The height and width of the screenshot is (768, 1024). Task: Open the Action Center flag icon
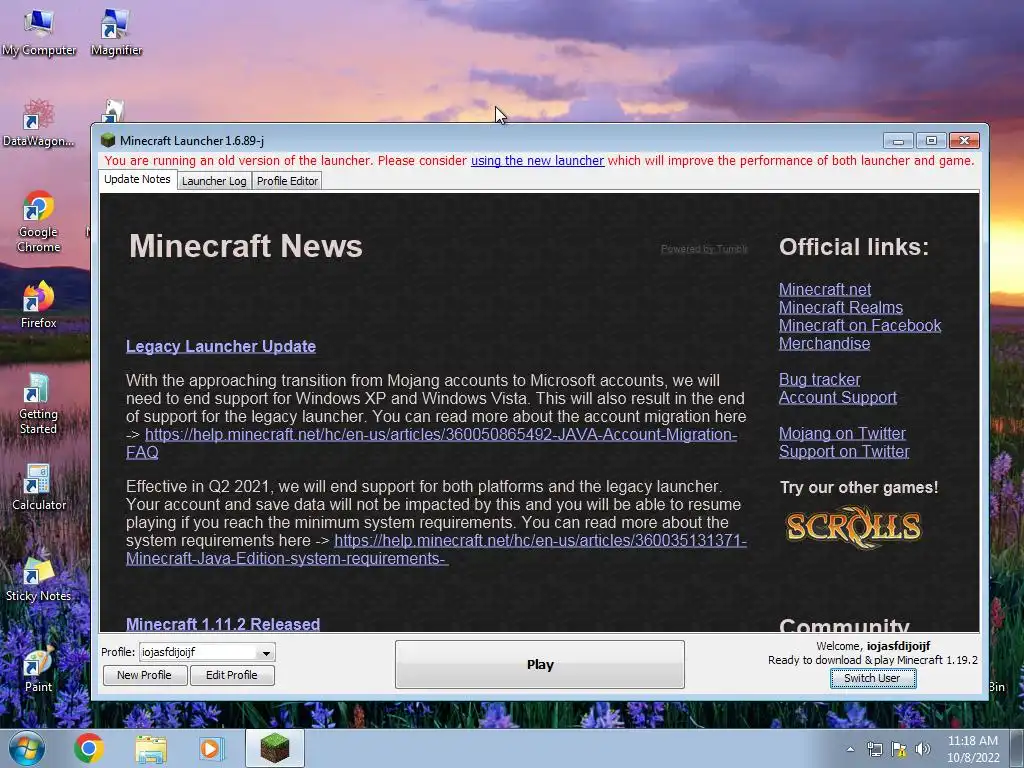899,749
